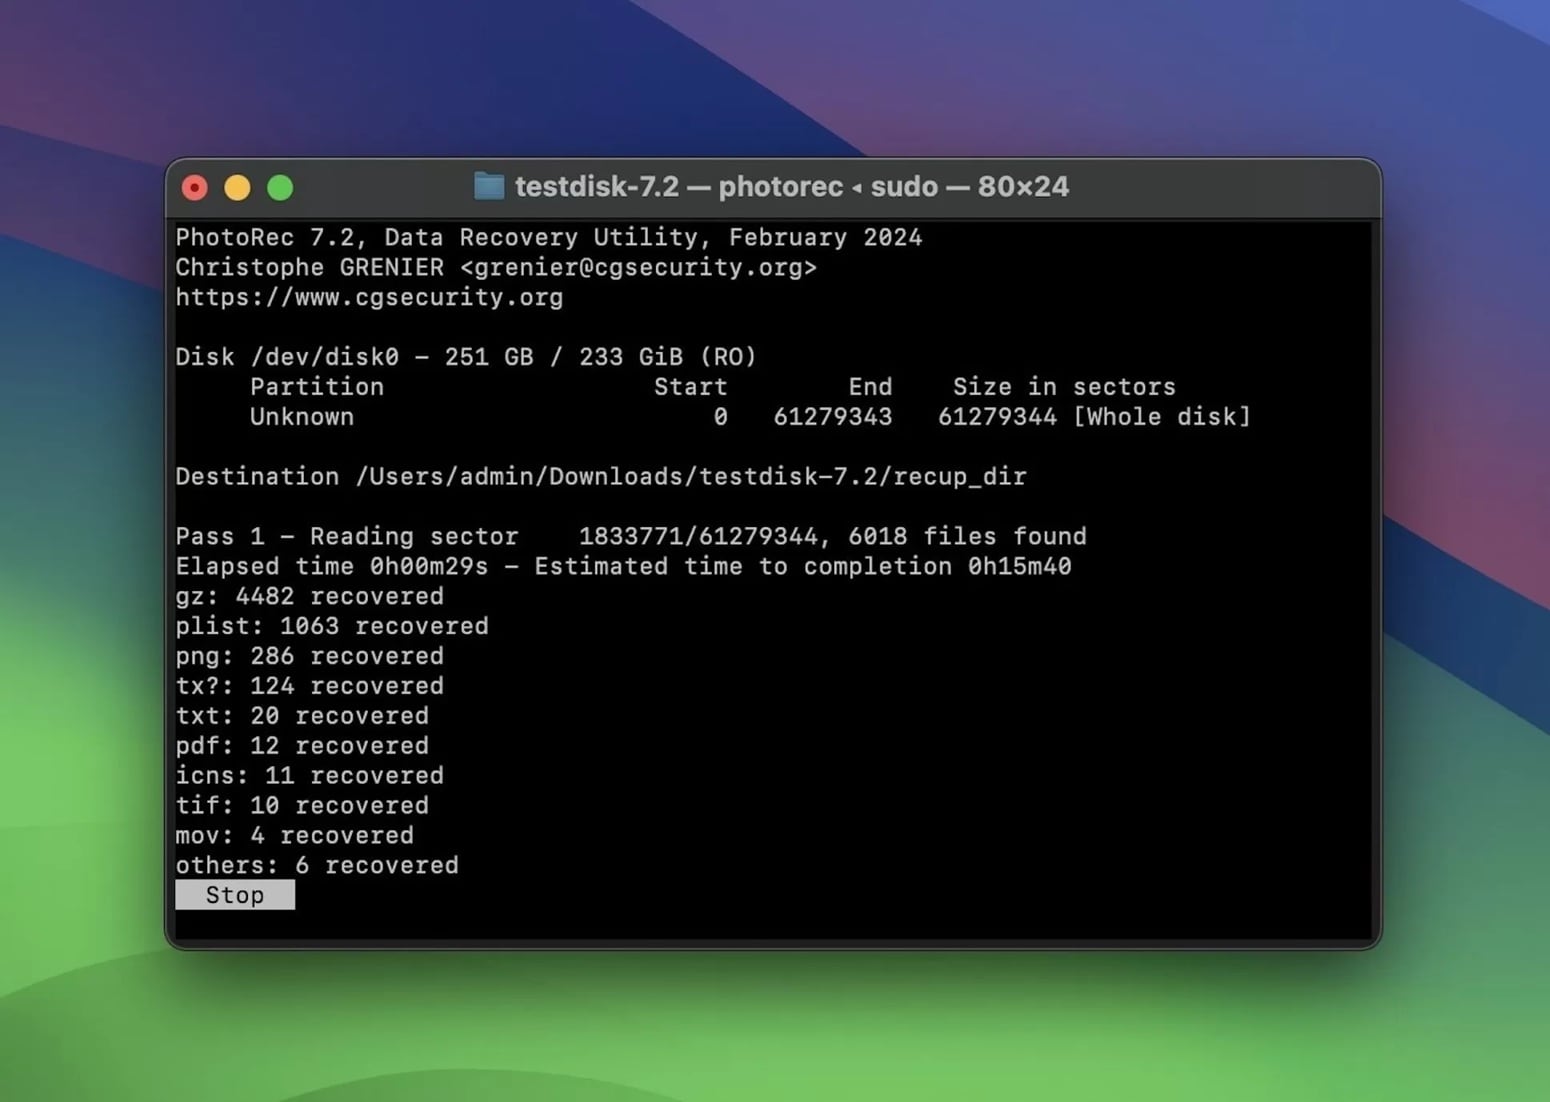This screenshot has width=1550, height=1102.
Task: Click the Stop button
Action: point(235,895)
